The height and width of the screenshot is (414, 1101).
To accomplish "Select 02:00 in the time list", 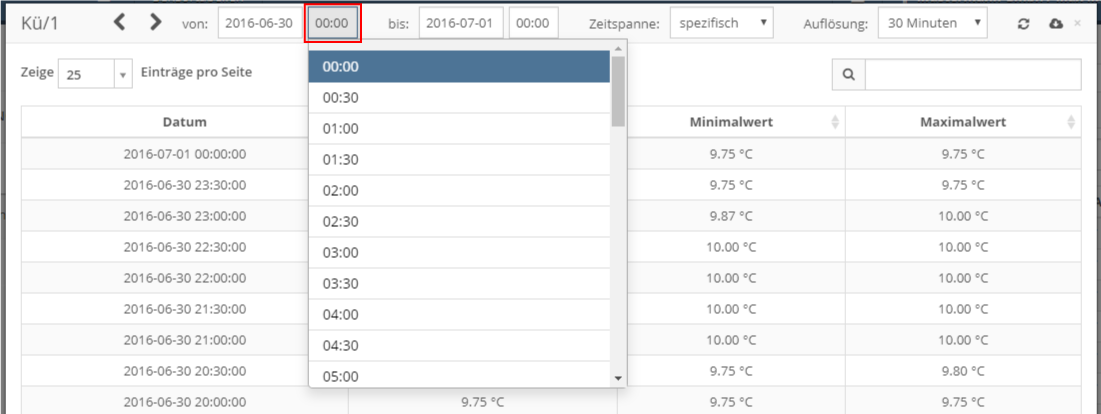I will (459, 191).
